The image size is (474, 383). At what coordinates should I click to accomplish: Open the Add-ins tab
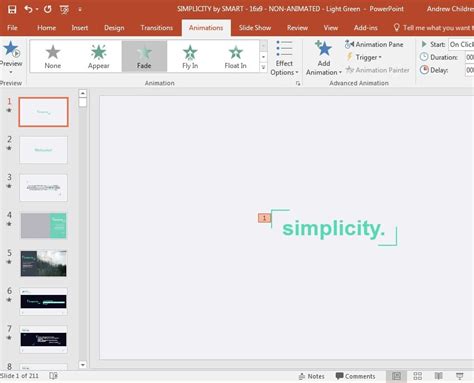point(366,28)
